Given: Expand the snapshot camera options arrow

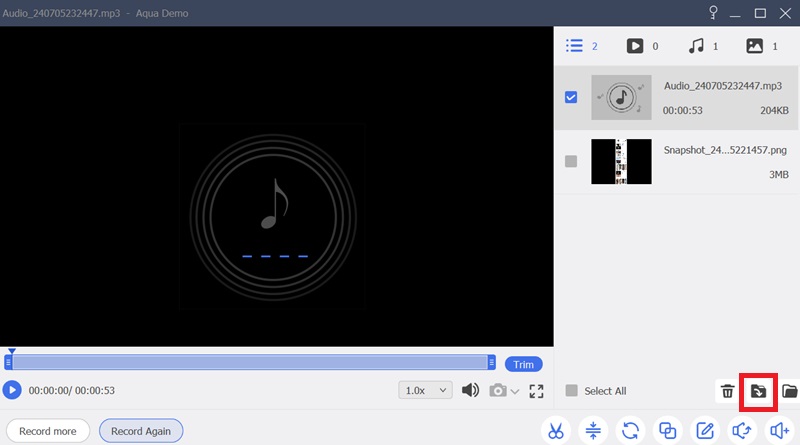Looking at the screenshot, I should point(515,391).
